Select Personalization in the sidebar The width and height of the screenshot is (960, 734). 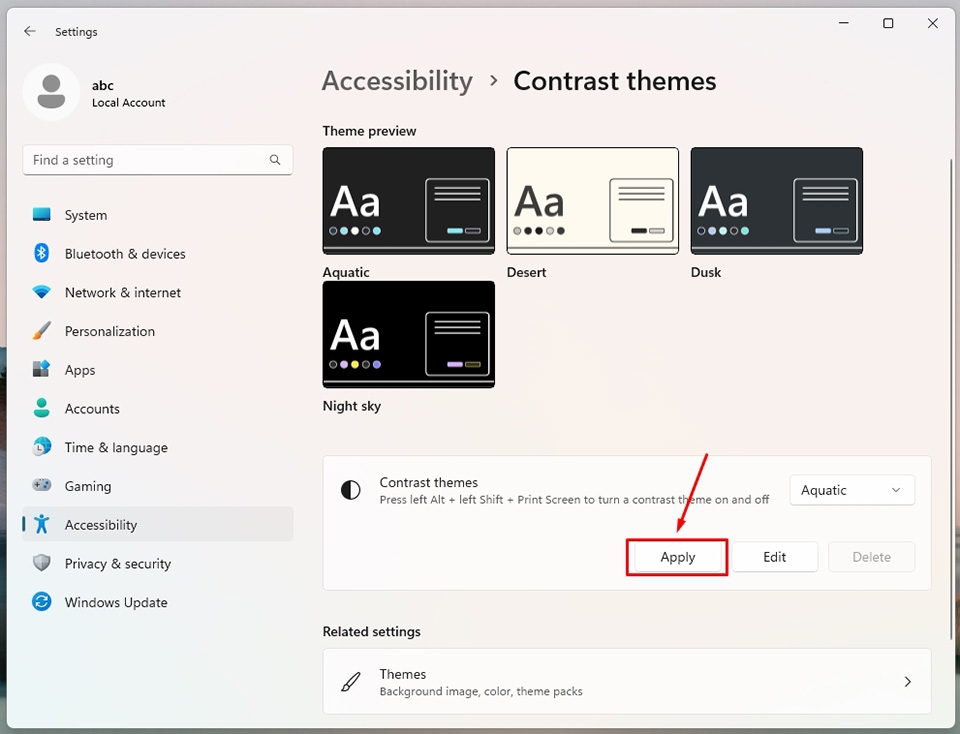tap(158, 331)
